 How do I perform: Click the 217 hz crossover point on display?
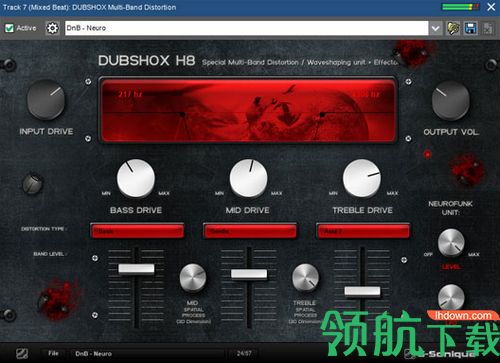point(182,114)
